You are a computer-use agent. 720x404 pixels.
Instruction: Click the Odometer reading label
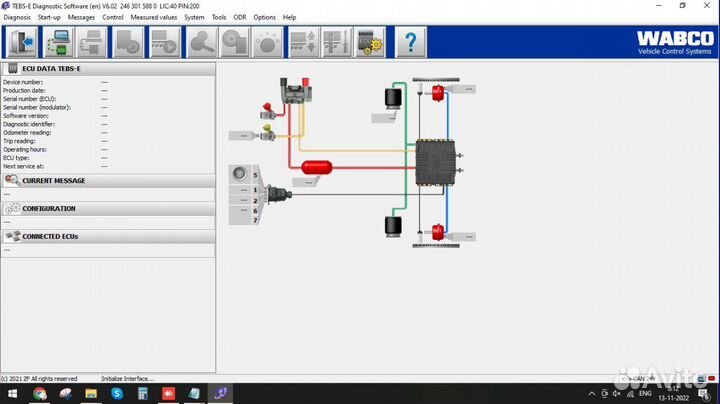pos(27,133)
